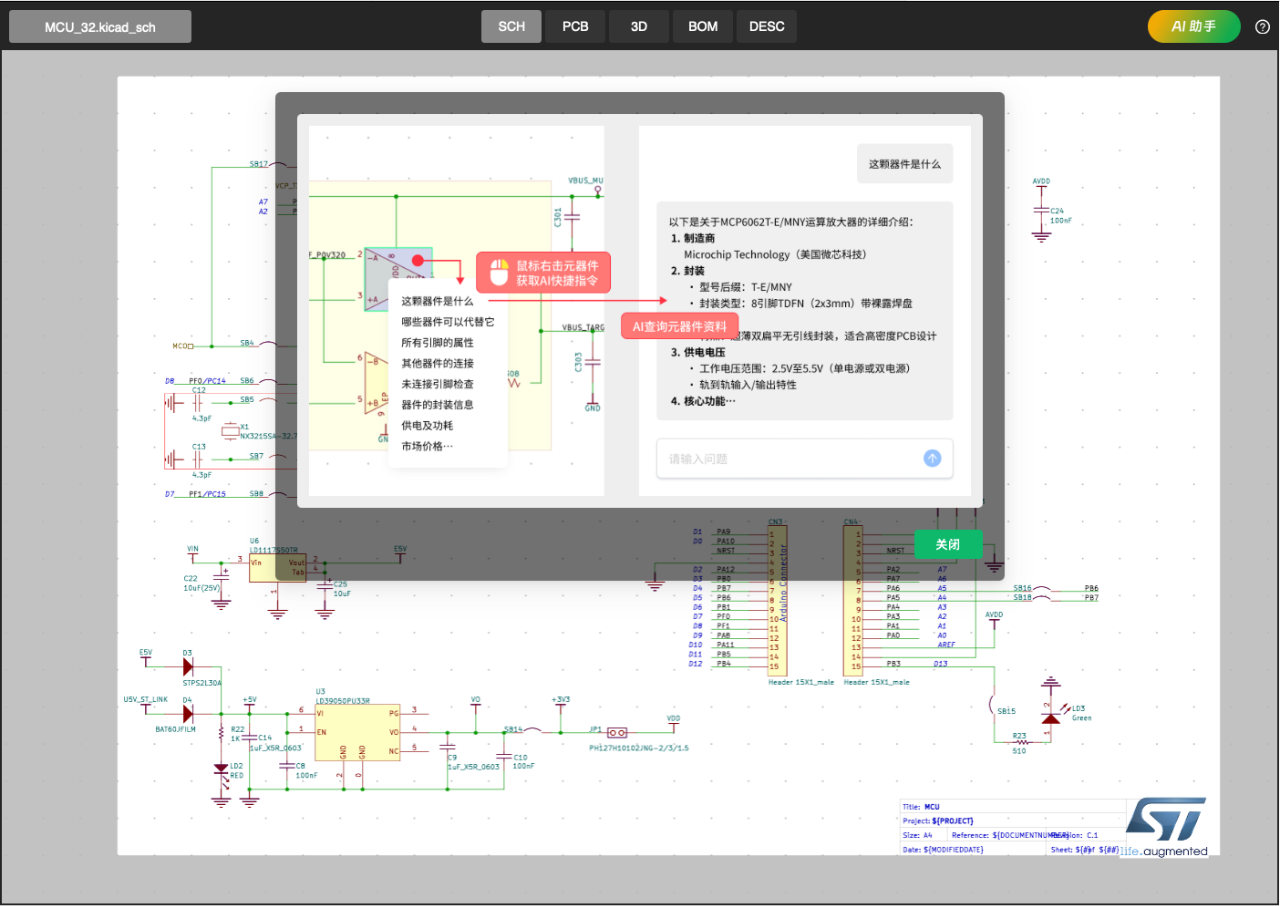Click the C22 10uF(25V) capacitor symbol

click(x=221, y=579)
